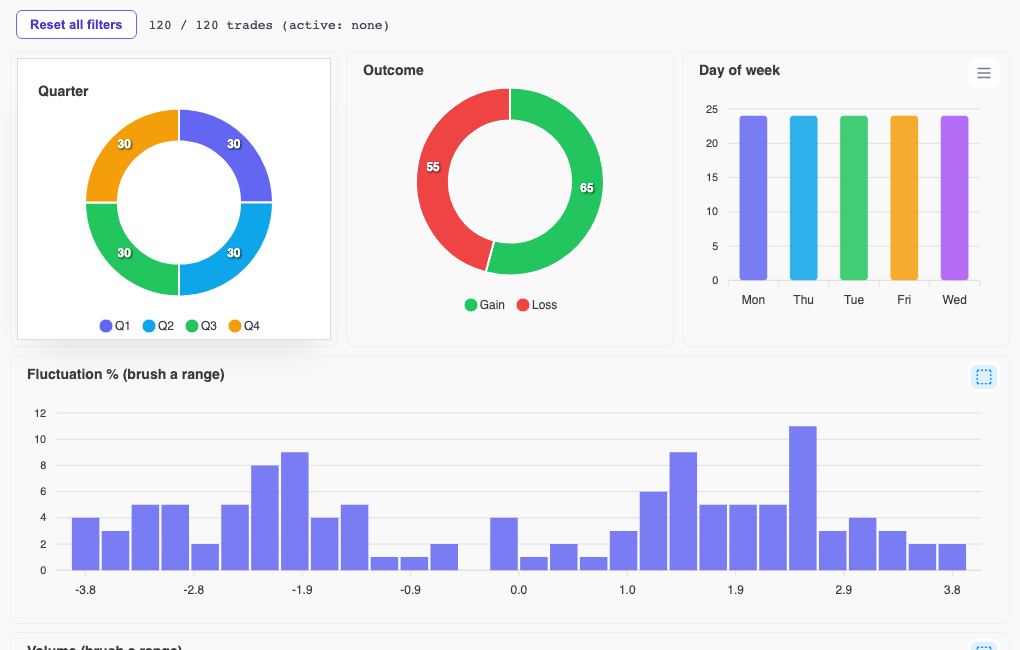Click the "-1.9" x-axis label

(302, 590)
